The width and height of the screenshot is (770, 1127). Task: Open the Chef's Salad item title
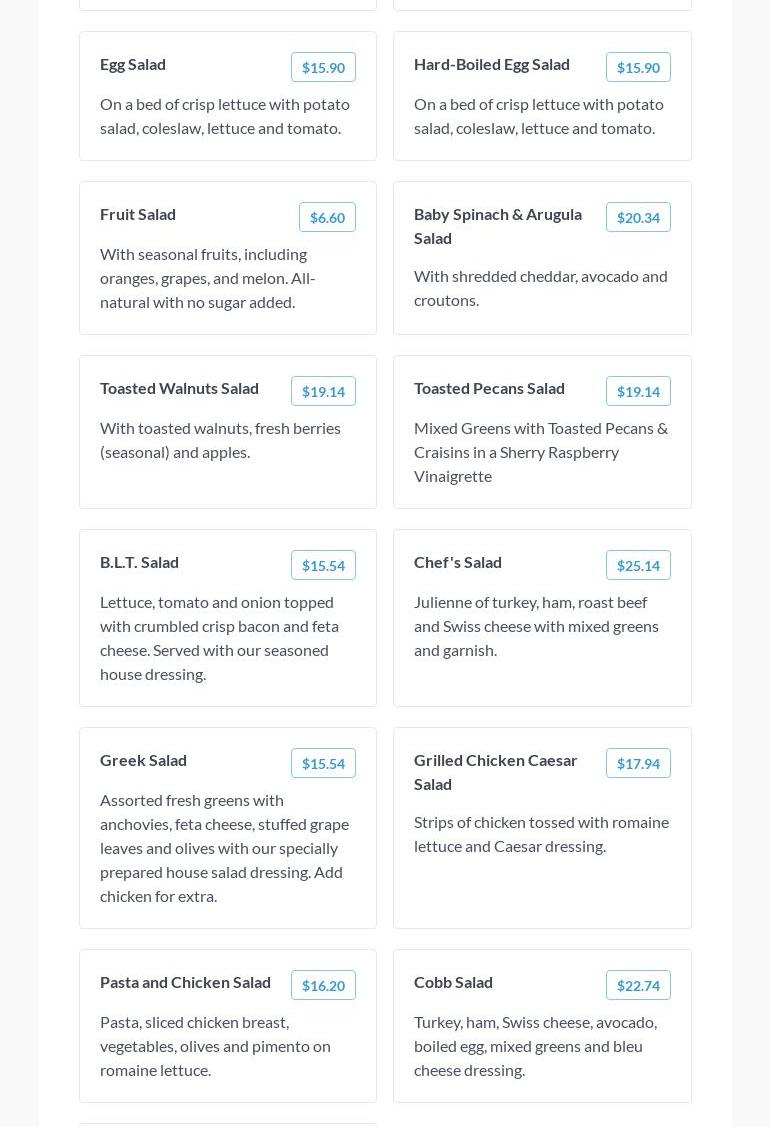coord(458,562)
